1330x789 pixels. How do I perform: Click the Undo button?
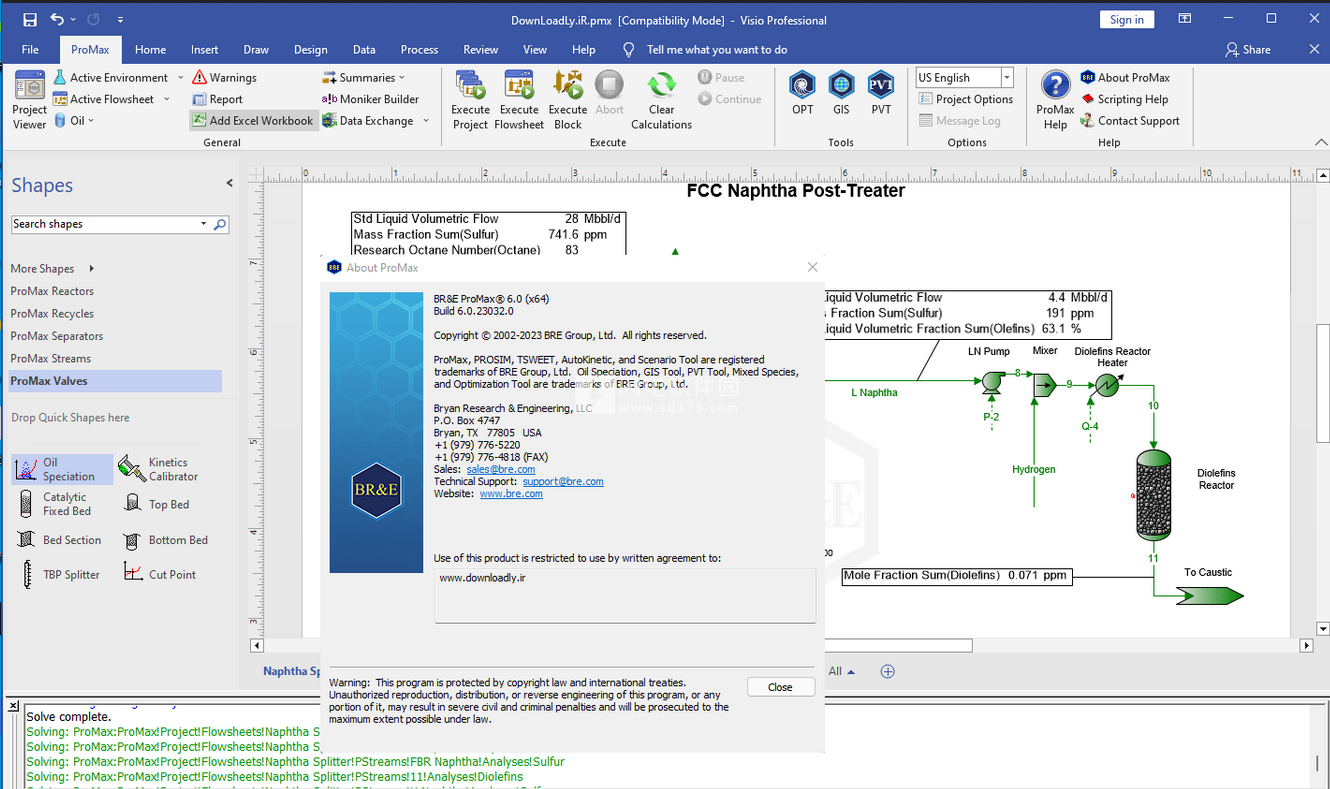(57, 19)
